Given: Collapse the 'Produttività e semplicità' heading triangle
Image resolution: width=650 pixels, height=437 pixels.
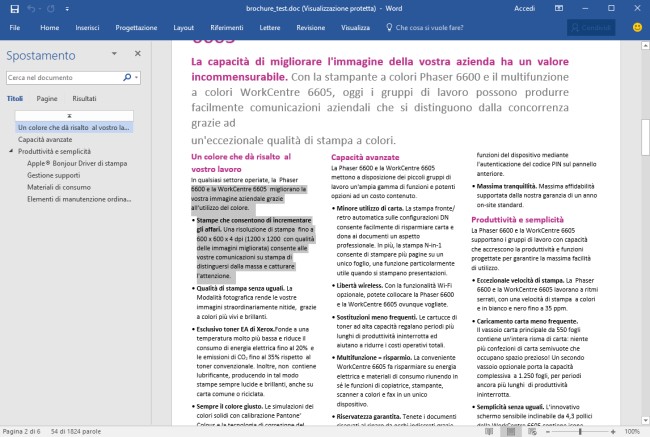Looking at the screenshot, I should [11, 151].
